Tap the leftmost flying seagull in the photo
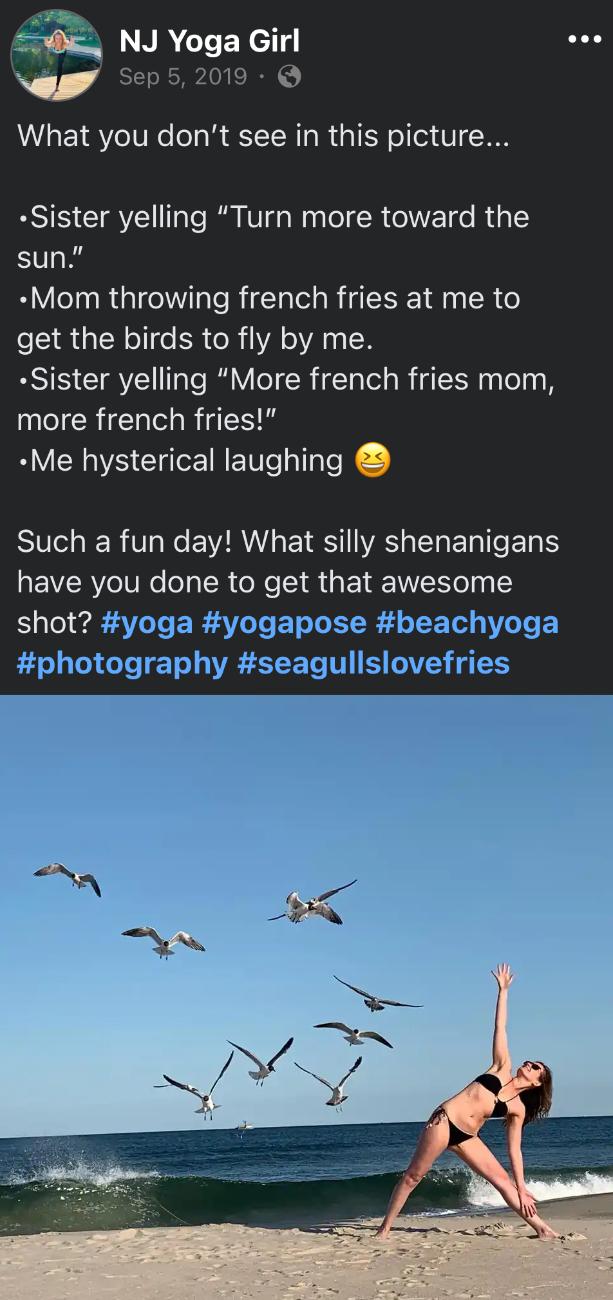The image size is (613, 1300). tap(68, 878)
